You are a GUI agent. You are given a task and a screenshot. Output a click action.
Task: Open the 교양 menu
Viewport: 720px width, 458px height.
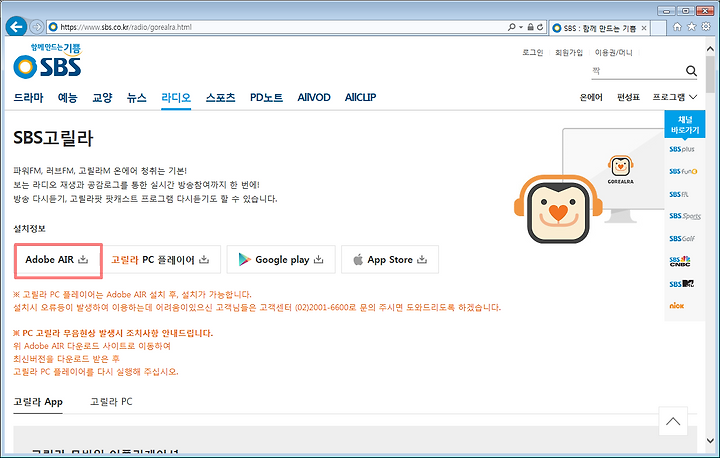102,97
